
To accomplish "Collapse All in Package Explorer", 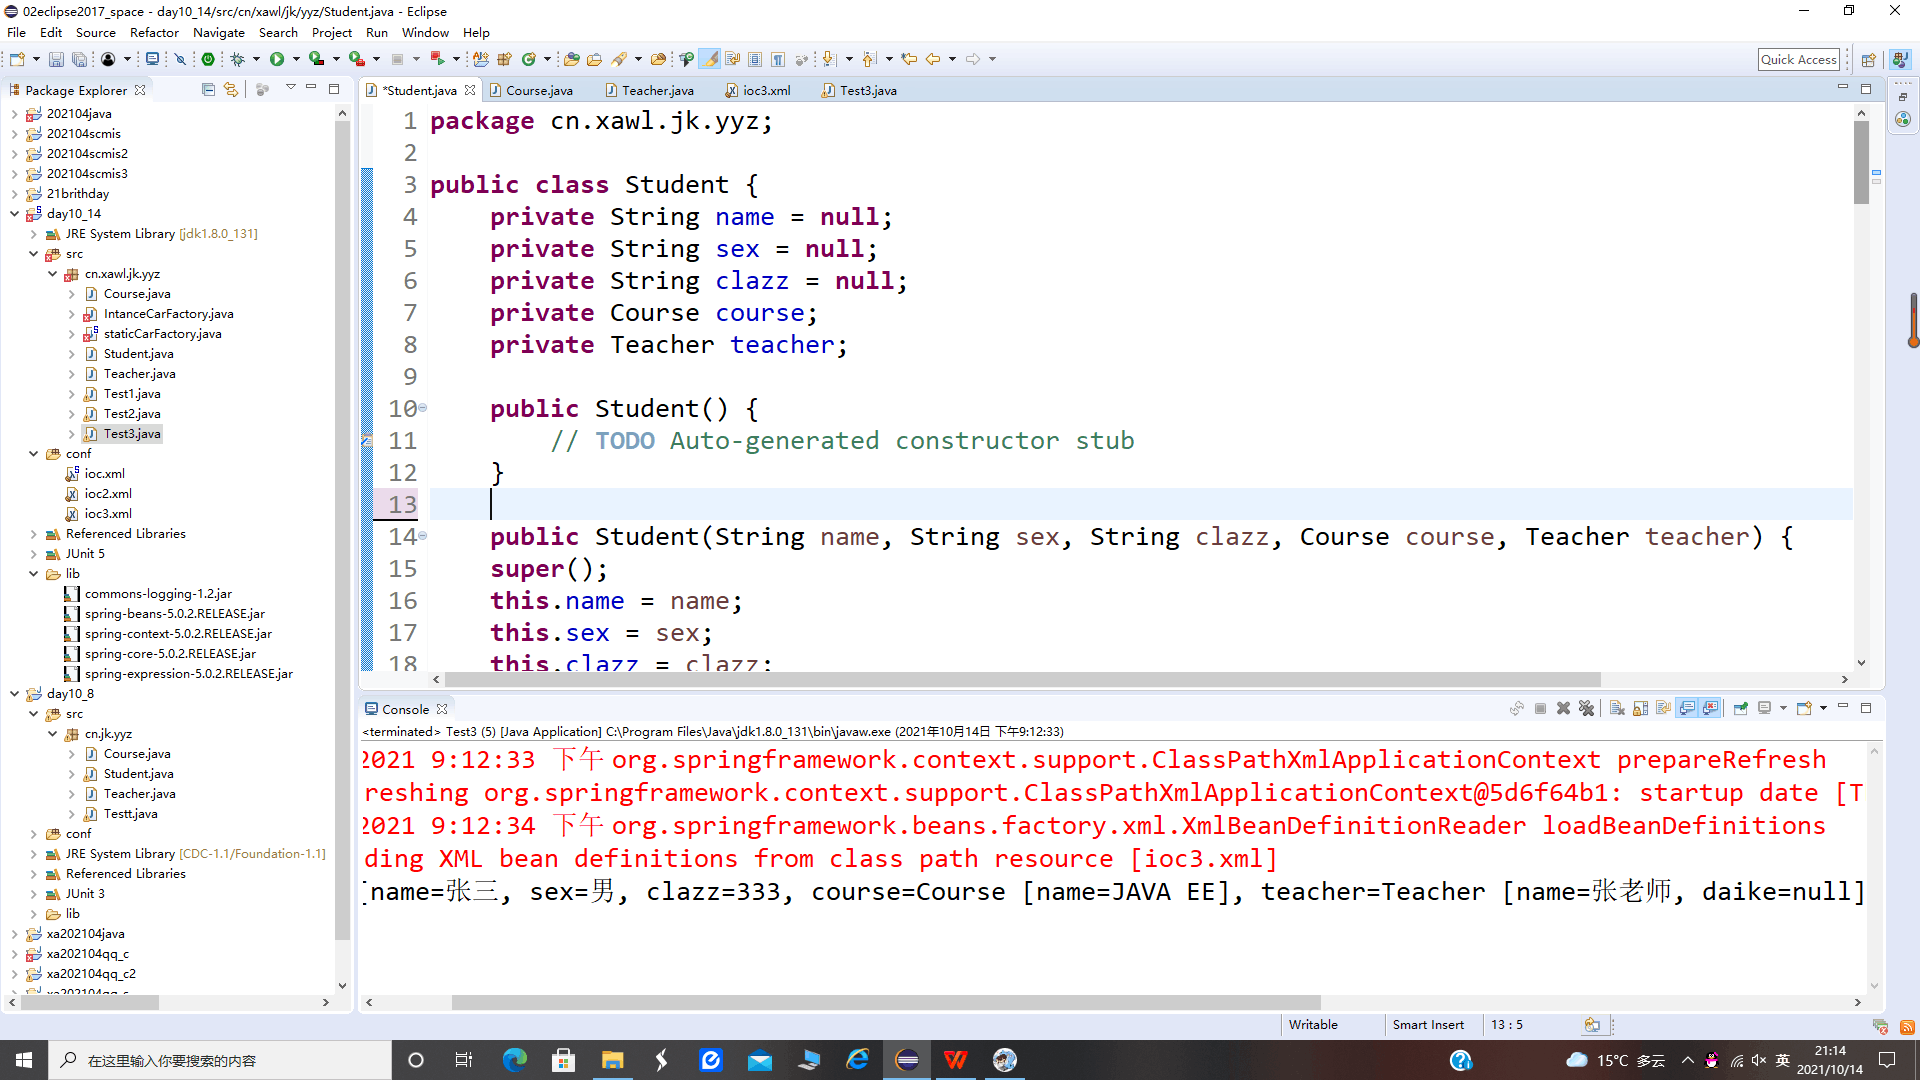I will (208, 90).
